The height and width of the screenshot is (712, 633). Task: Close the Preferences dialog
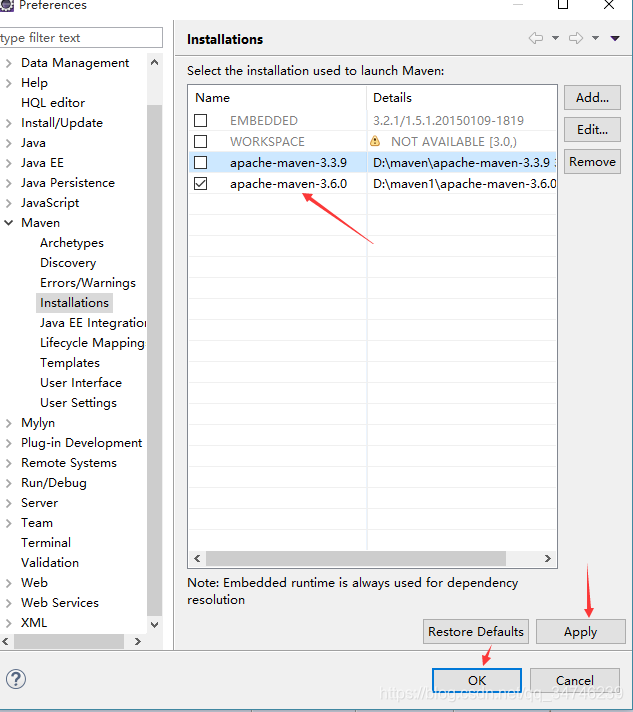[609, 5]
